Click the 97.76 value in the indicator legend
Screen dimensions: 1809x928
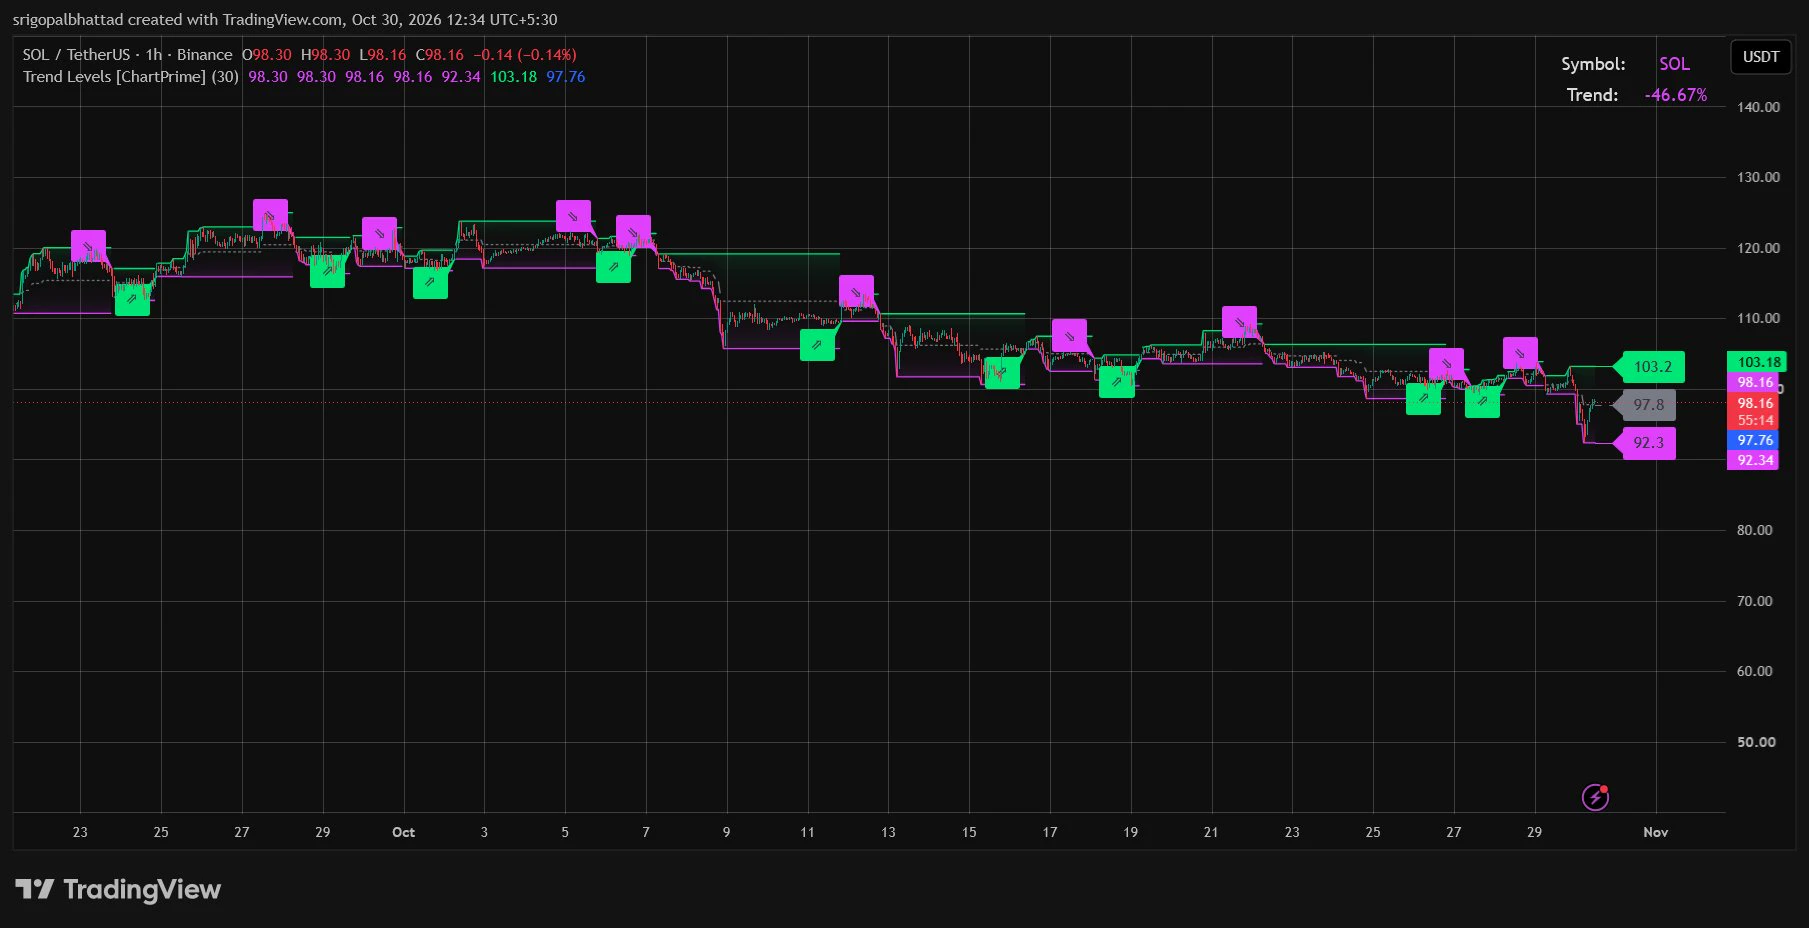(x=565, y=77)
